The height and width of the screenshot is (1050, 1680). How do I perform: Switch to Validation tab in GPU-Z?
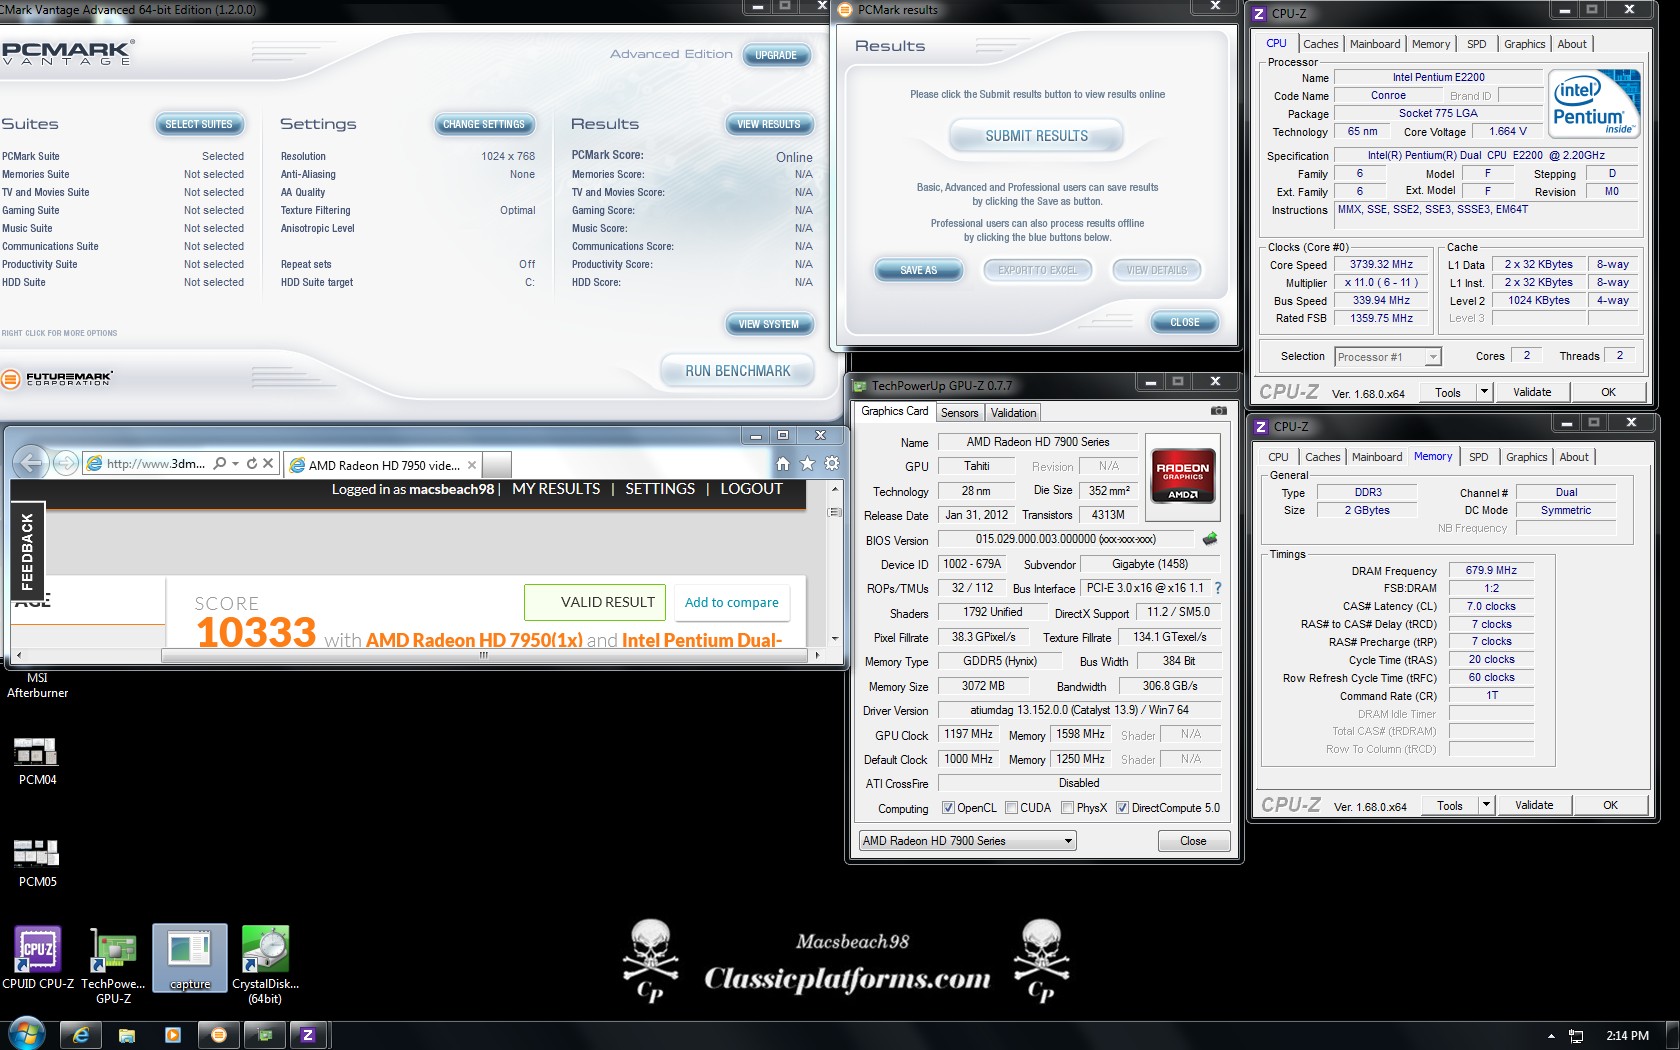[1014, 413]
